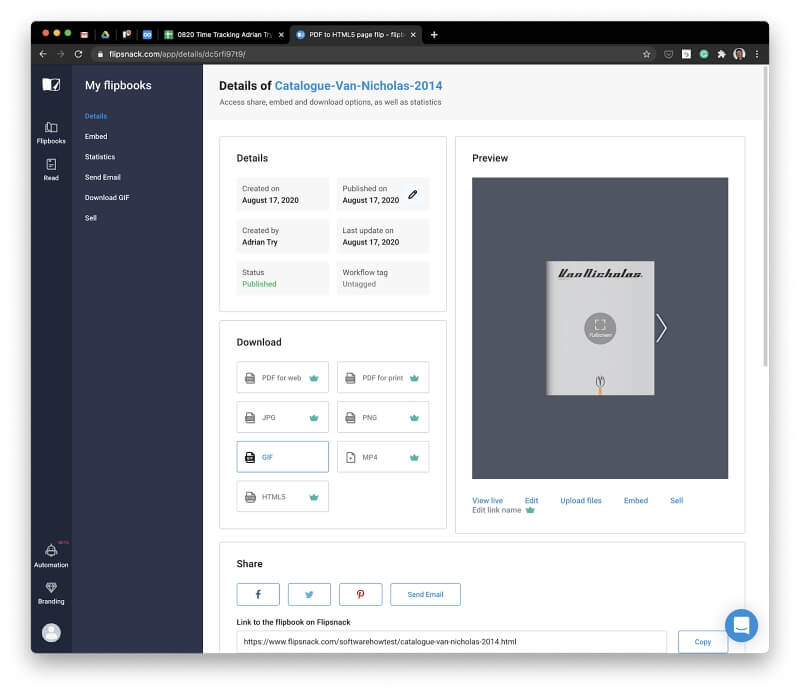
Task: Open the Chrome profile avatar
Action: pyautogui.click(x=739, y=54)
